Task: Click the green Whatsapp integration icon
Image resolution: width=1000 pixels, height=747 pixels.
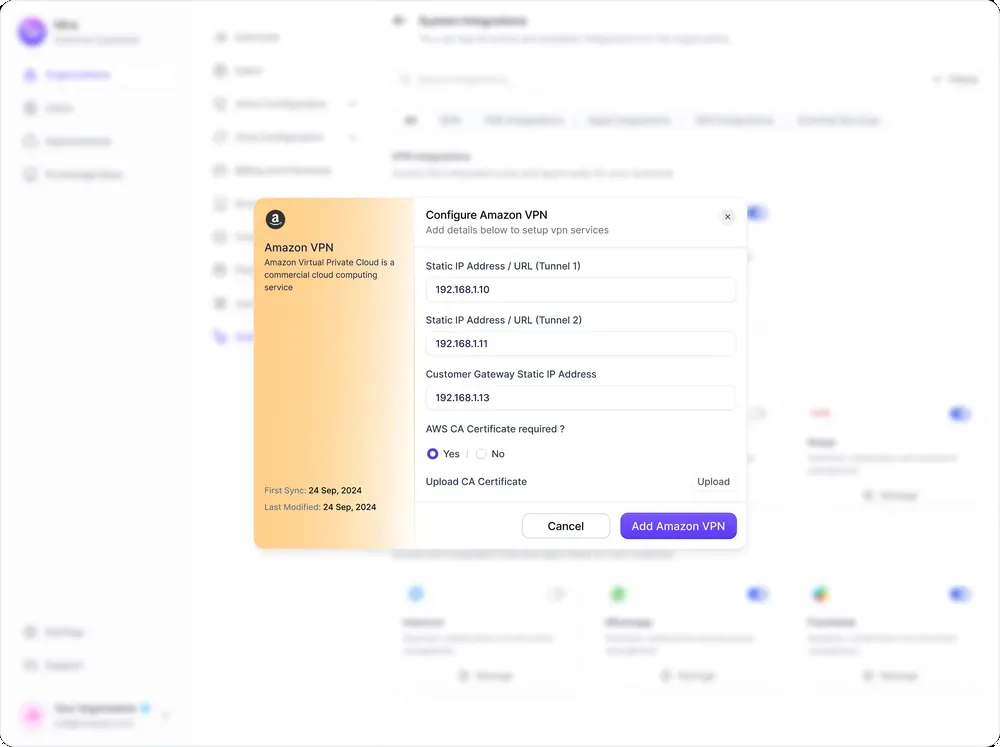Action: point(617,595)
